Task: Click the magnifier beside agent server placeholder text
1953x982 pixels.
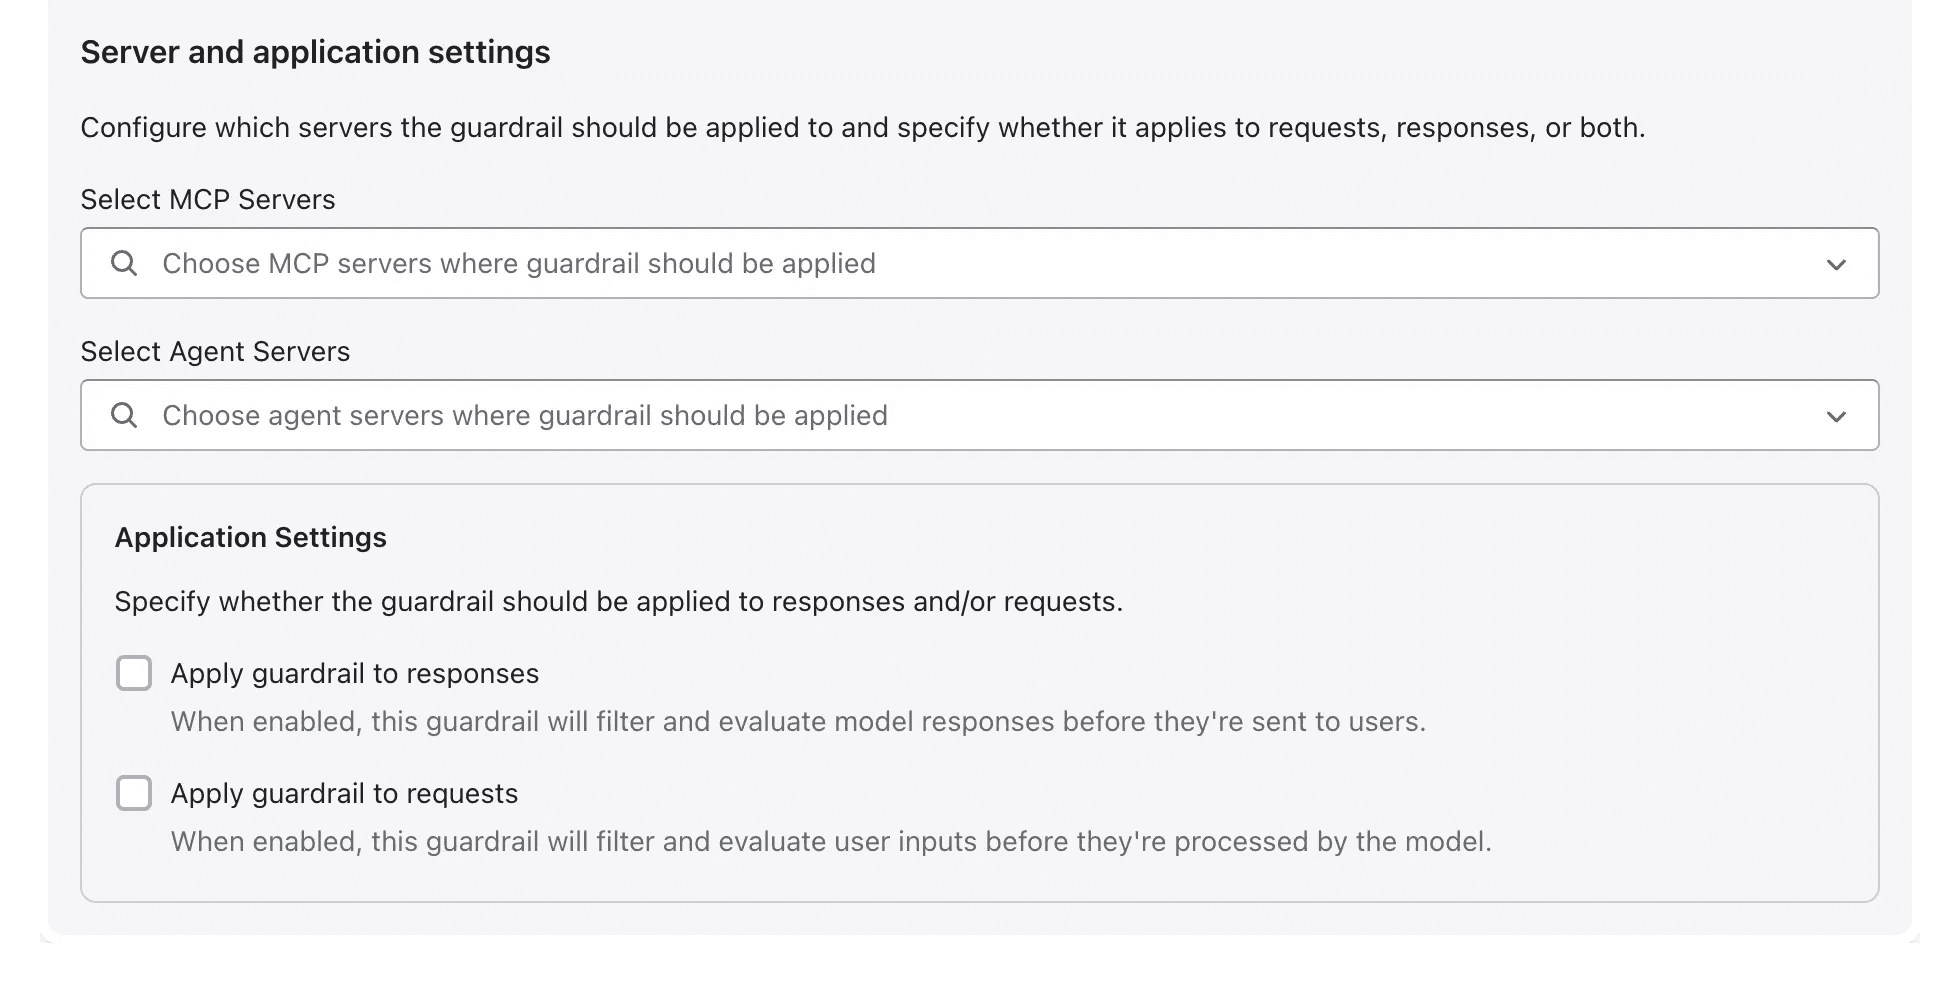Action: click(124, 415)
